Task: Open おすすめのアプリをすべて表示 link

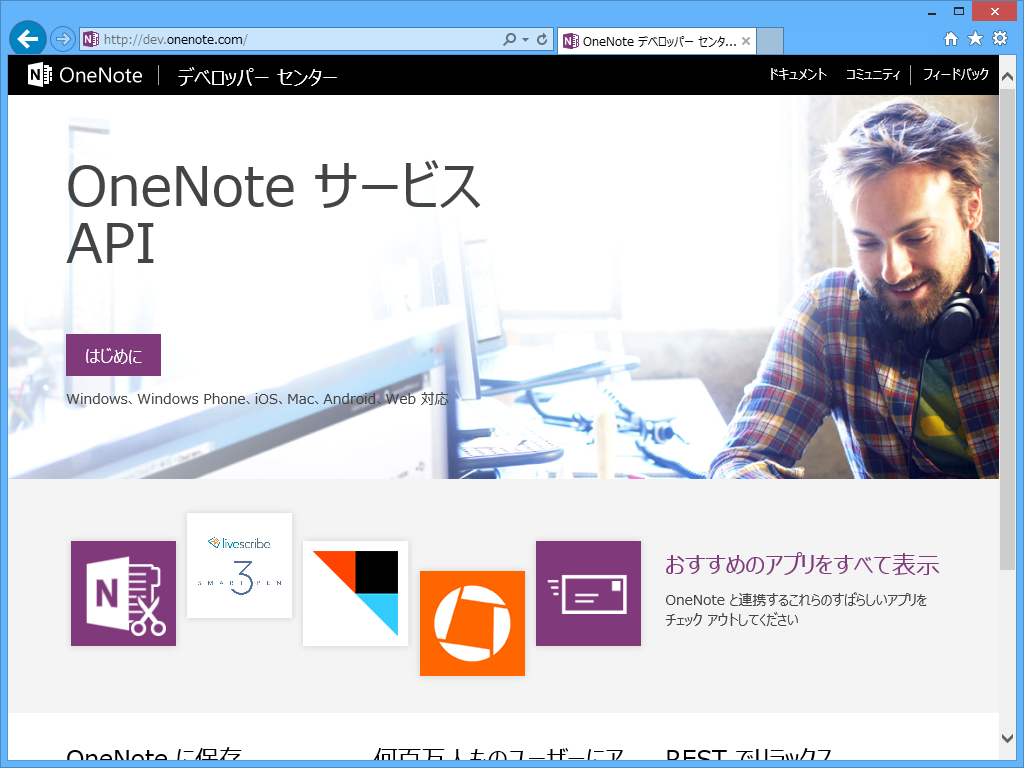Action: tap(802, 565)
